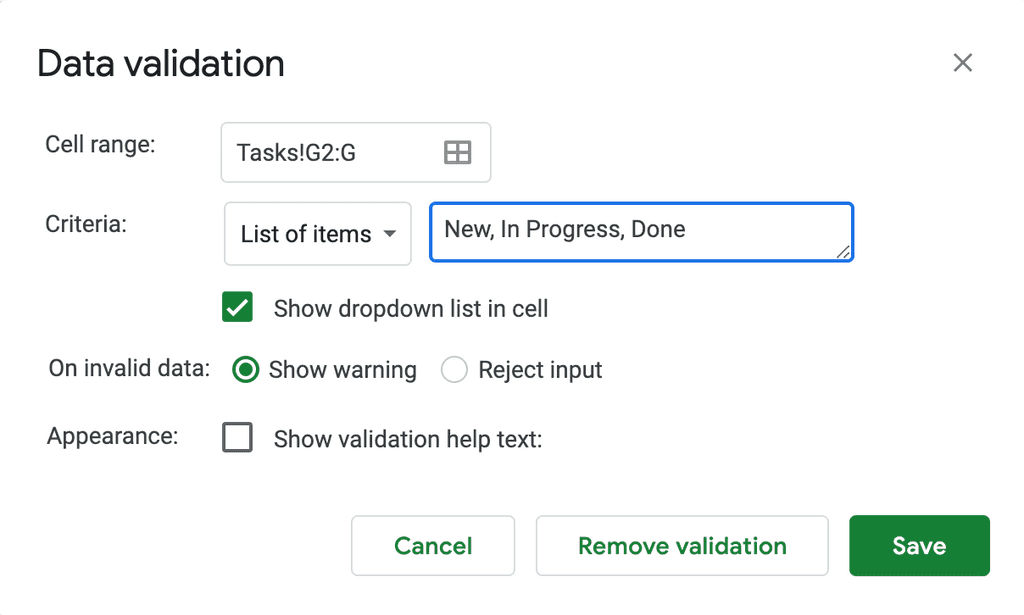Click the On invalid data label

tap(127, 369)
